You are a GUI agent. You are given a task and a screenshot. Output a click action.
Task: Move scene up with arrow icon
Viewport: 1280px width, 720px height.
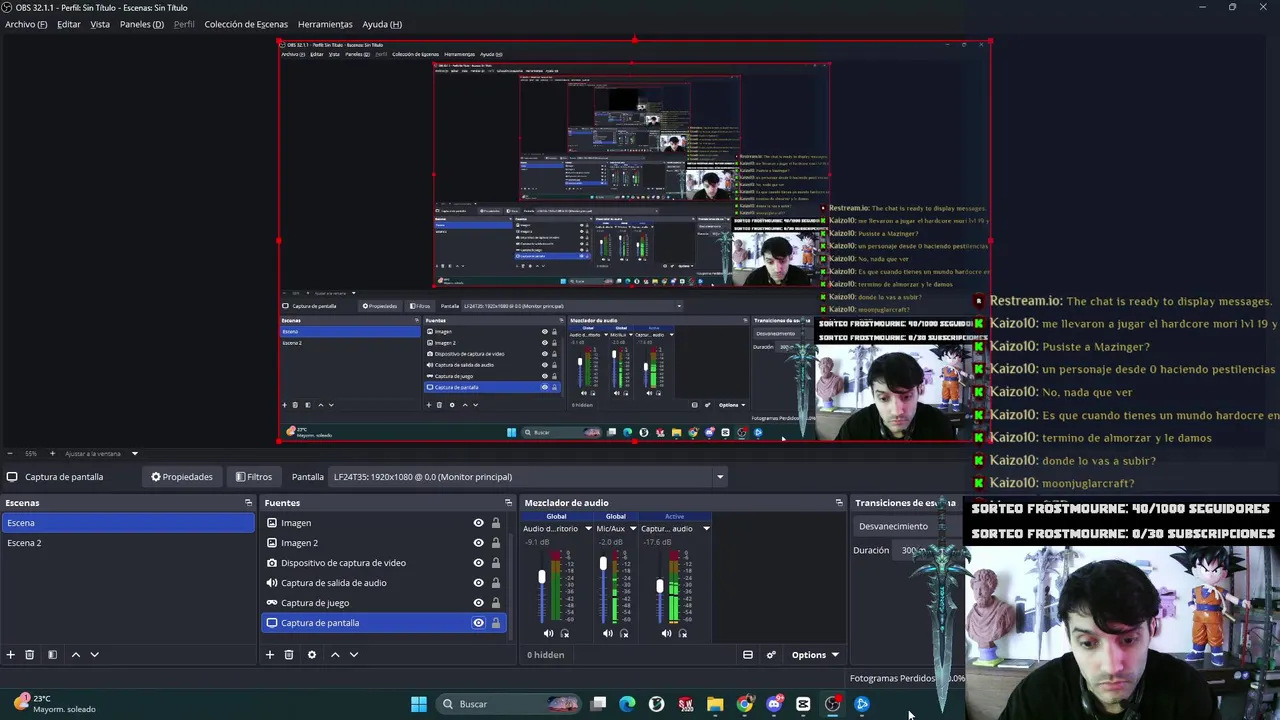[x=75, y=654]
